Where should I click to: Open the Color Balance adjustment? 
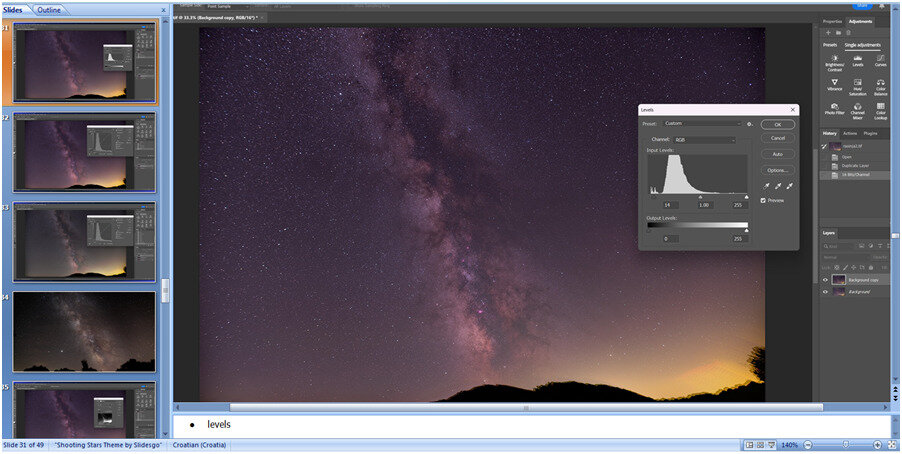[881, 82]
